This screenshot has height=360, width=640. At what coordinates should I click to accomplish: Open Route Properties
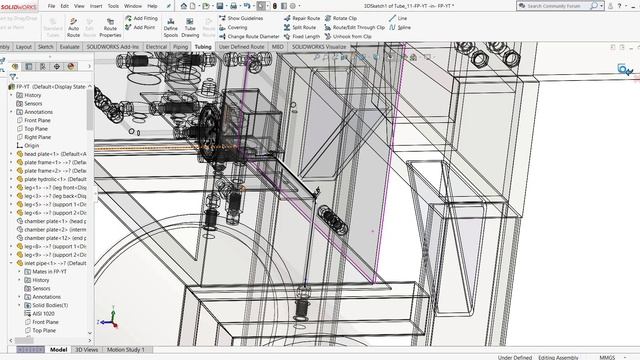110,28
